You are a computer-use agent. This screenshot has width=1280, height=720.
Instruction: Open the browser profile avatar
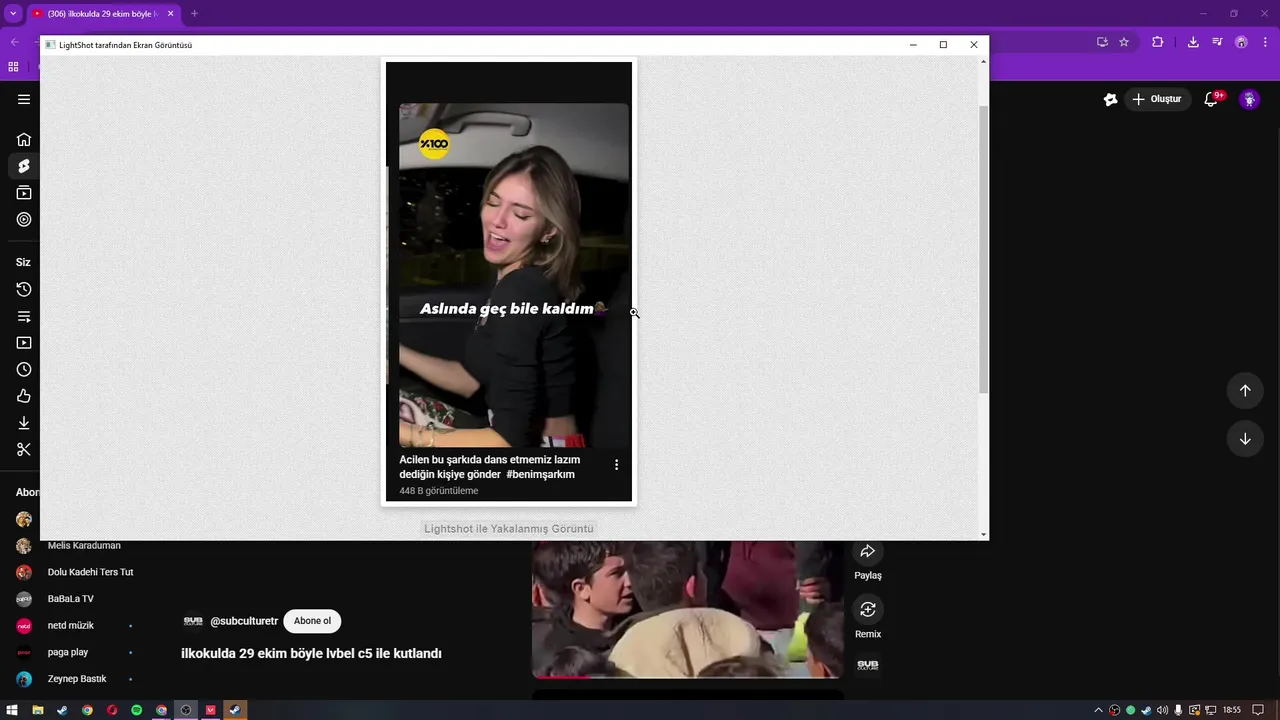pyautogui.click(x=1241, y=42)
